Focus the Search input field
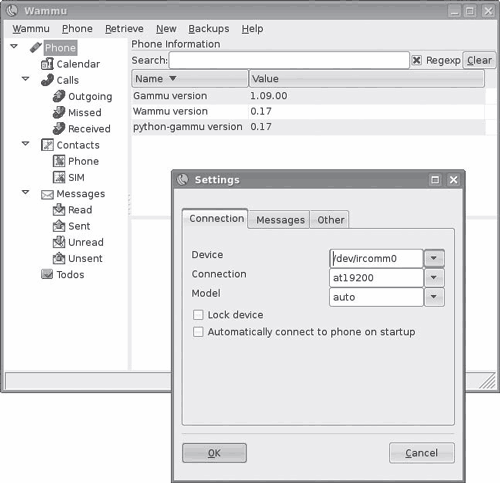This screenshot has height=483, width=500. point(289,60)
